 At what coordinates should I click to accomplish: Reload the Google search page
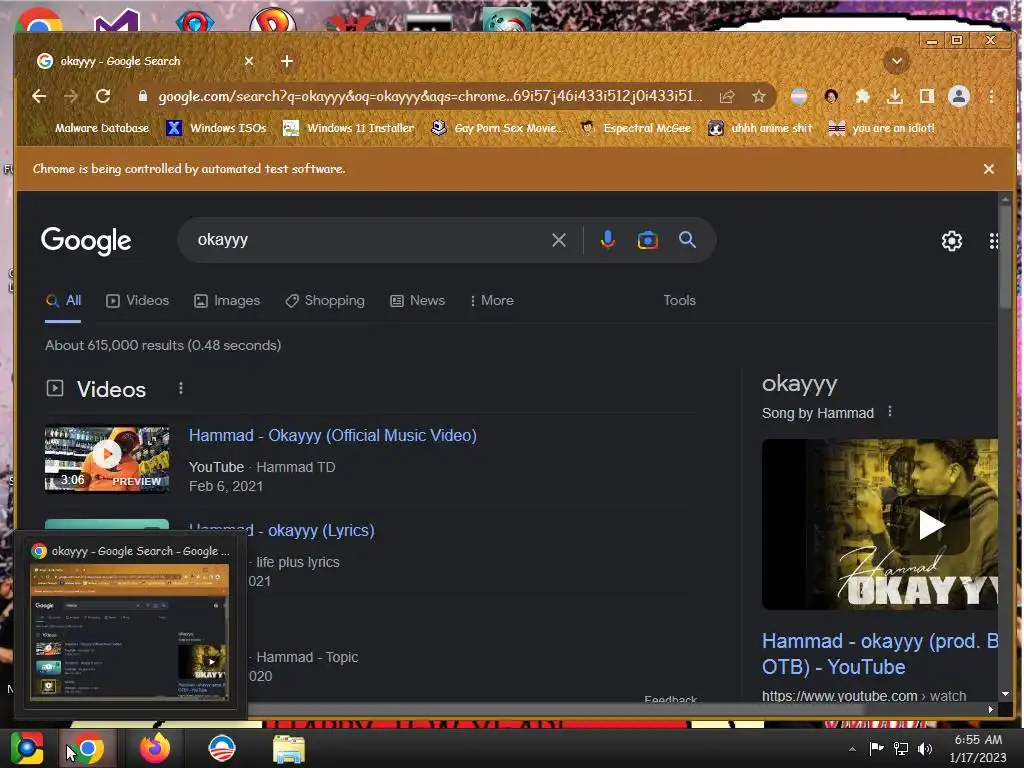(103, 97)
